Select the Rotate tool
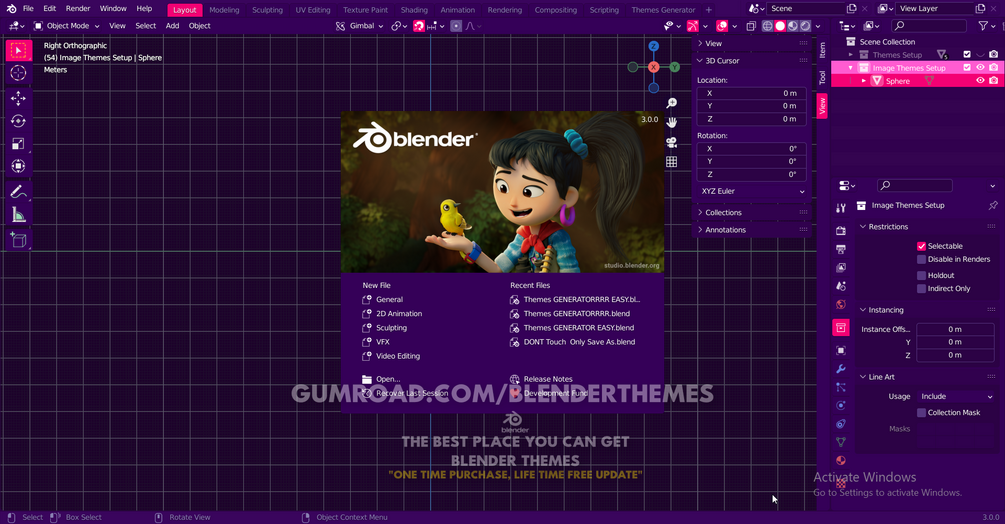Screen dimensions: 1005x524 point(19,121)
